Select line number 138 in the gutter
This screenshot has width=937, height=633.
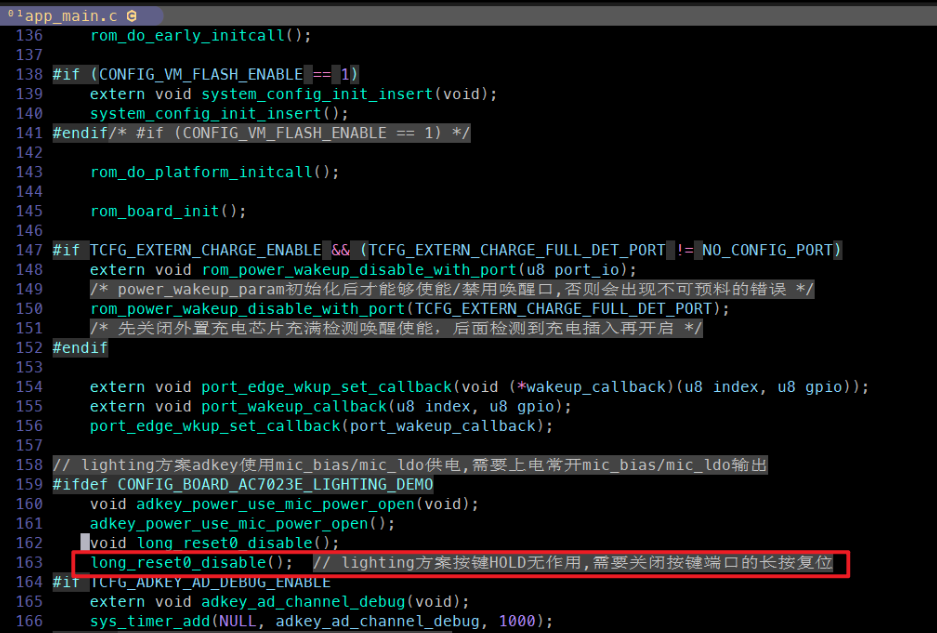(29, 74)
